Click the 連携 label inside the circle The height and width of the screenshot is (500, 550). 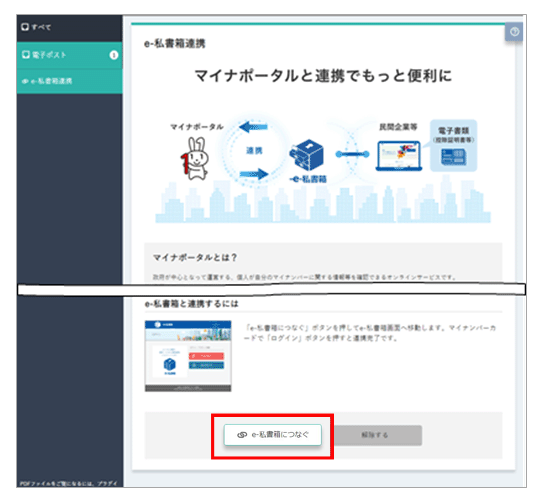tap(254, 151)
